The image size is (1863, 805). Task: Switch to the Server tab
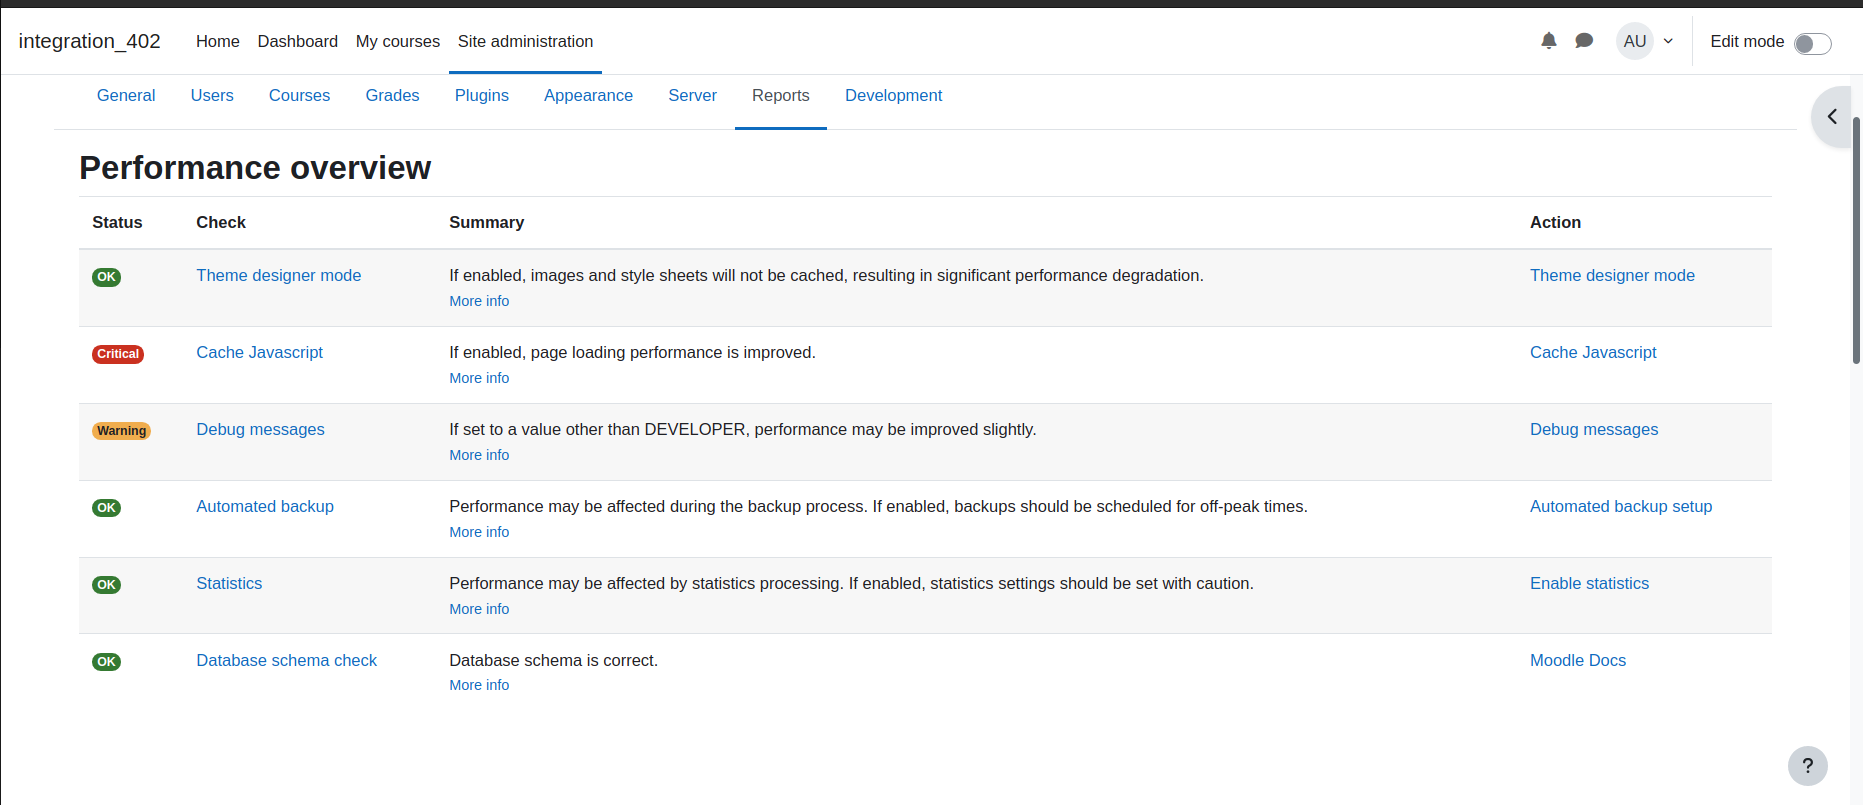tap(692, 95)
